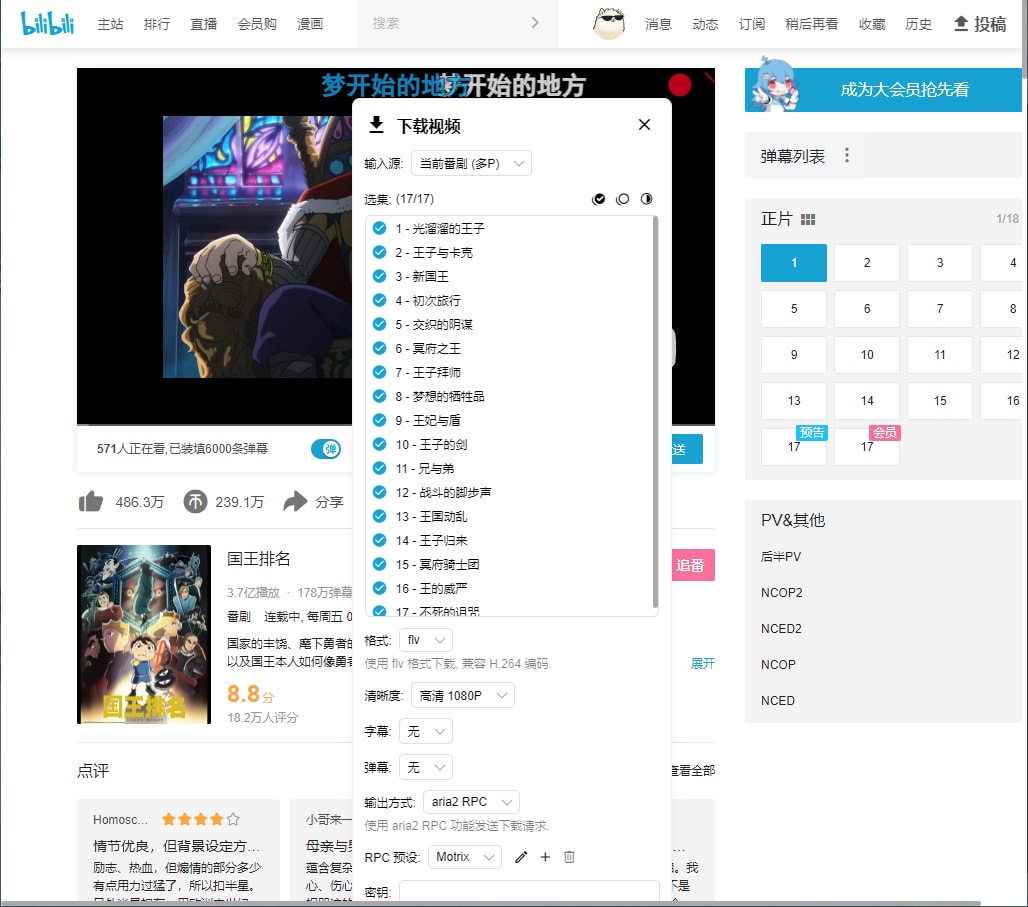This screenshot has width=1028, height=907.
Task: Select episode 10 in 正片 list
Action: point(867,354)
